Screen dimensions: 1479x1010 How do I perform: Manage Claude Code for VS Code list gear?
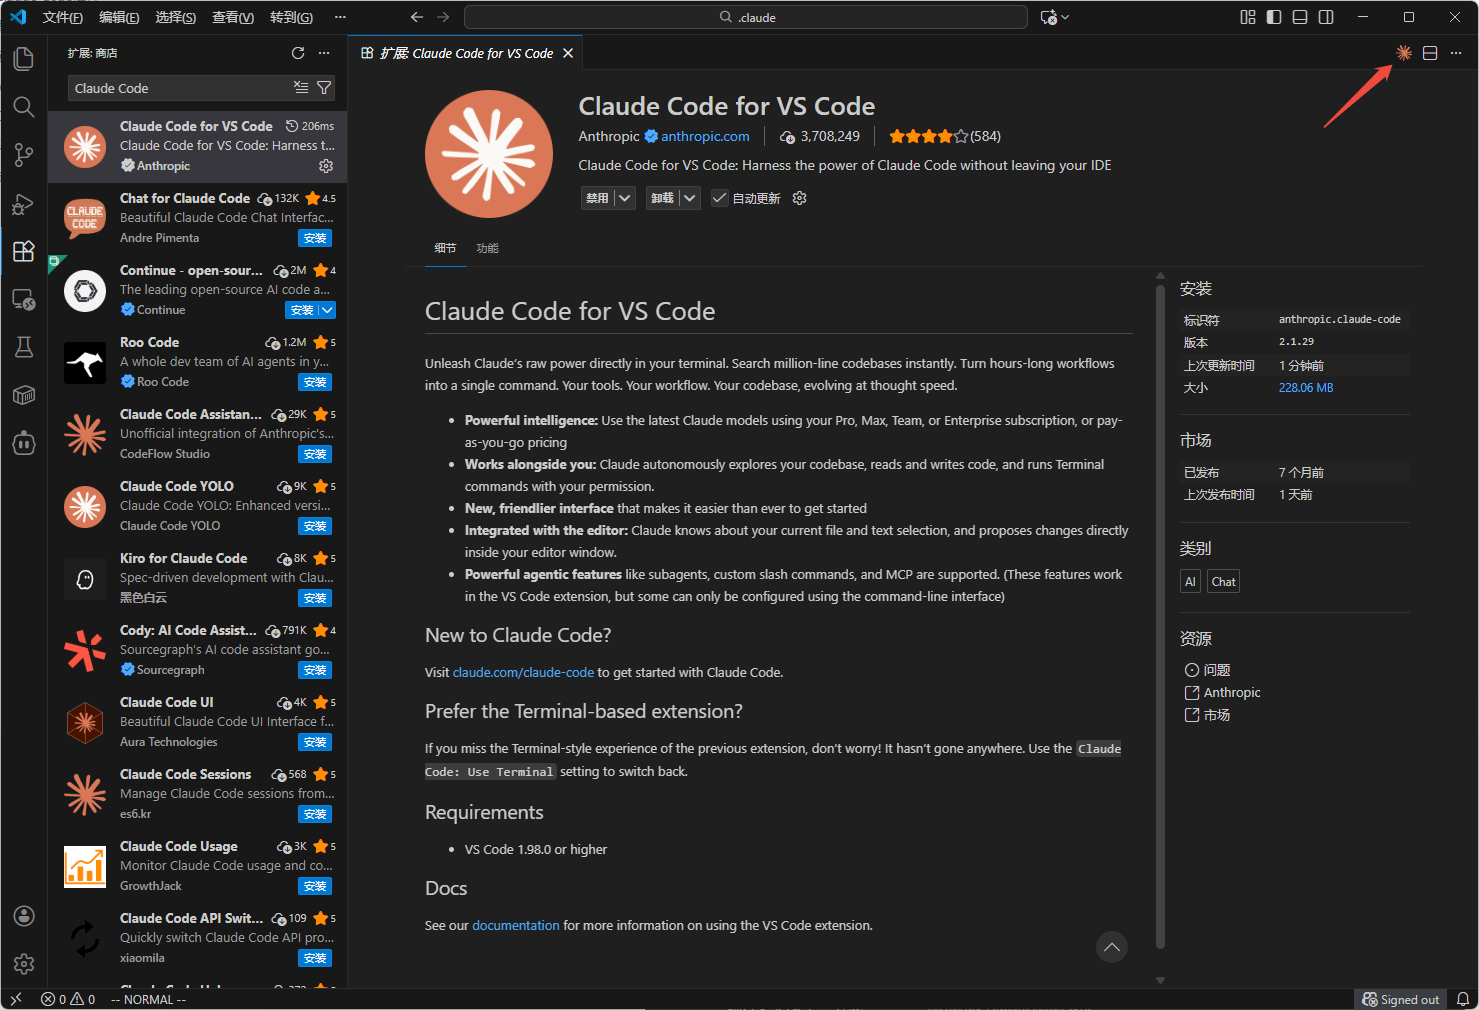coord(326,166)
